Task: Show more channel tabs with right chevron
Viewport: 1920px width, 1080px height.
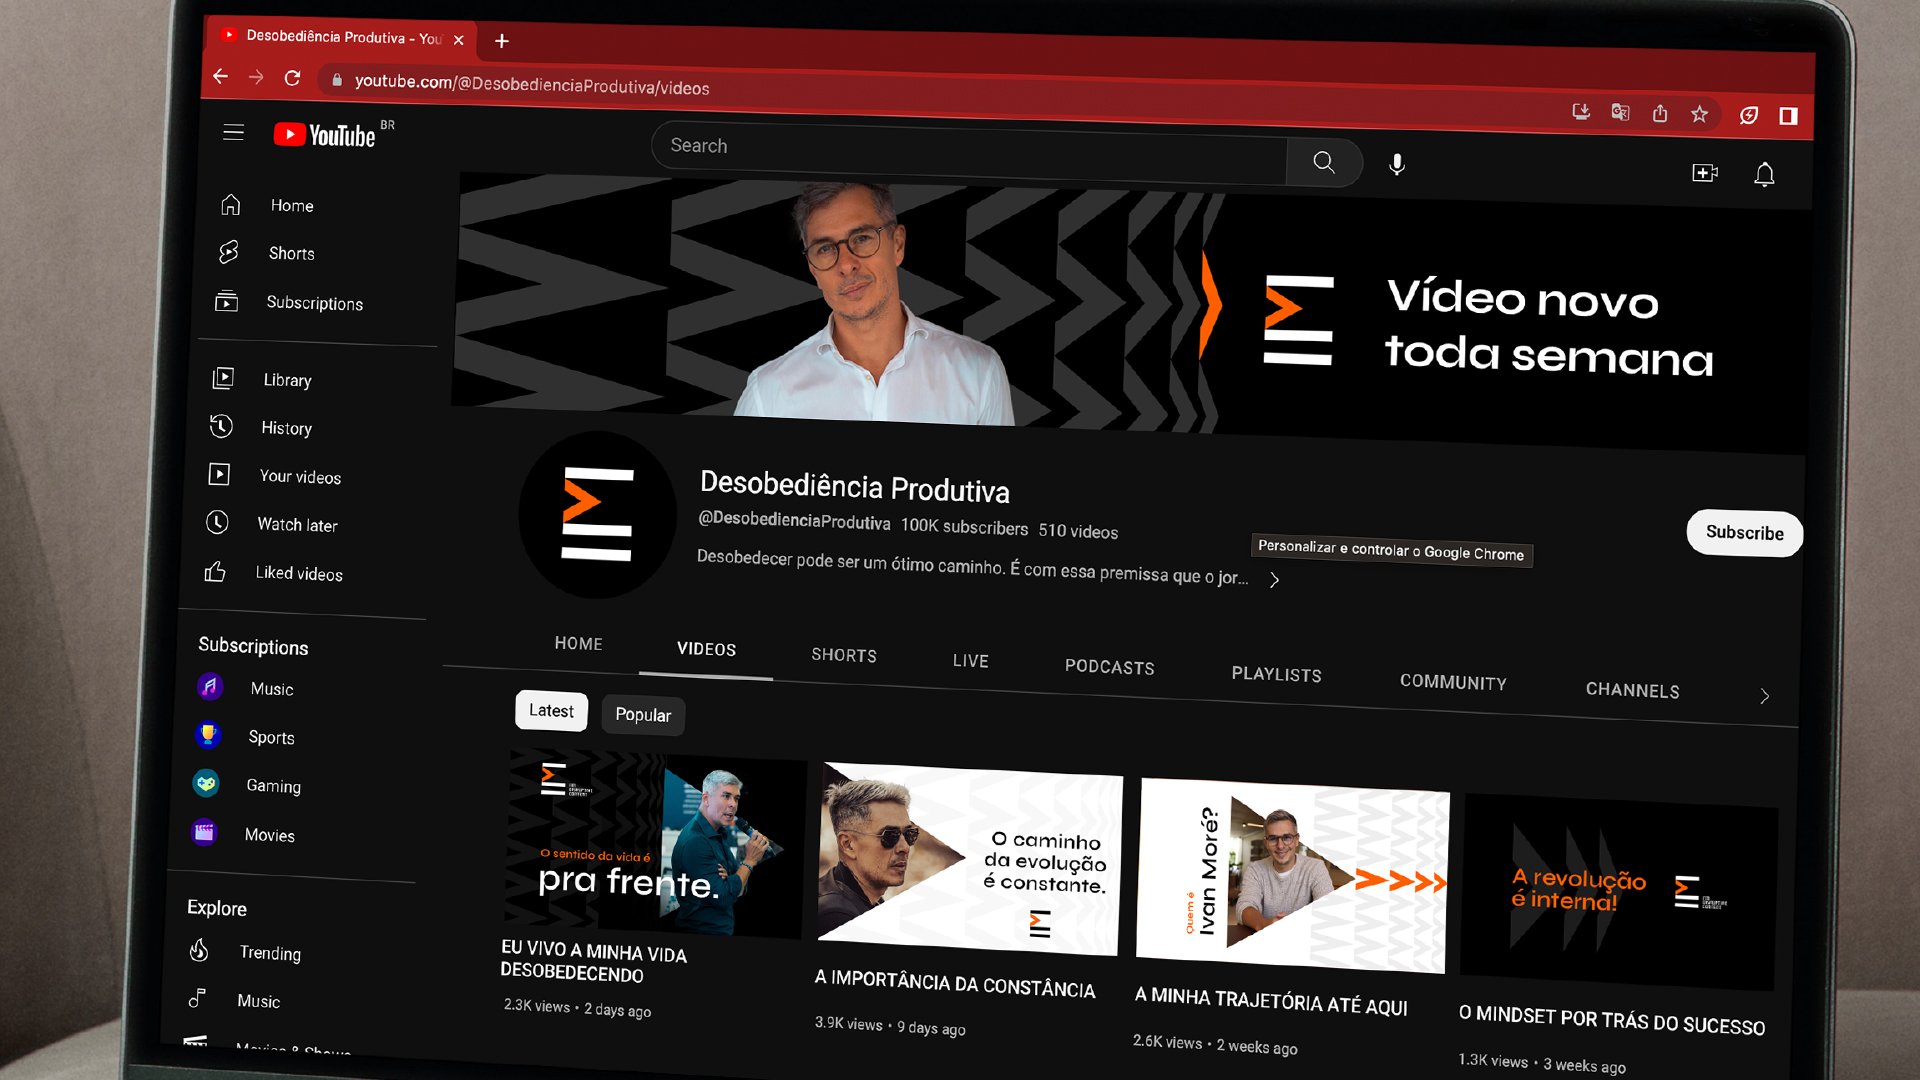Action: coord(1764,696)
